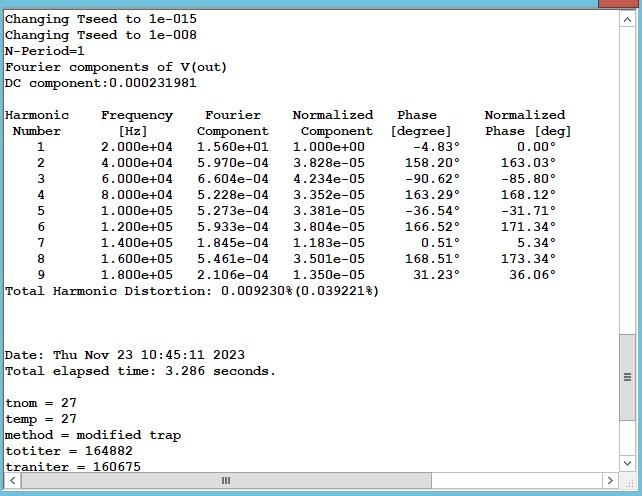
Task: Click the parenthesized THD value (0.039221%)
Action: click(336, 291)
